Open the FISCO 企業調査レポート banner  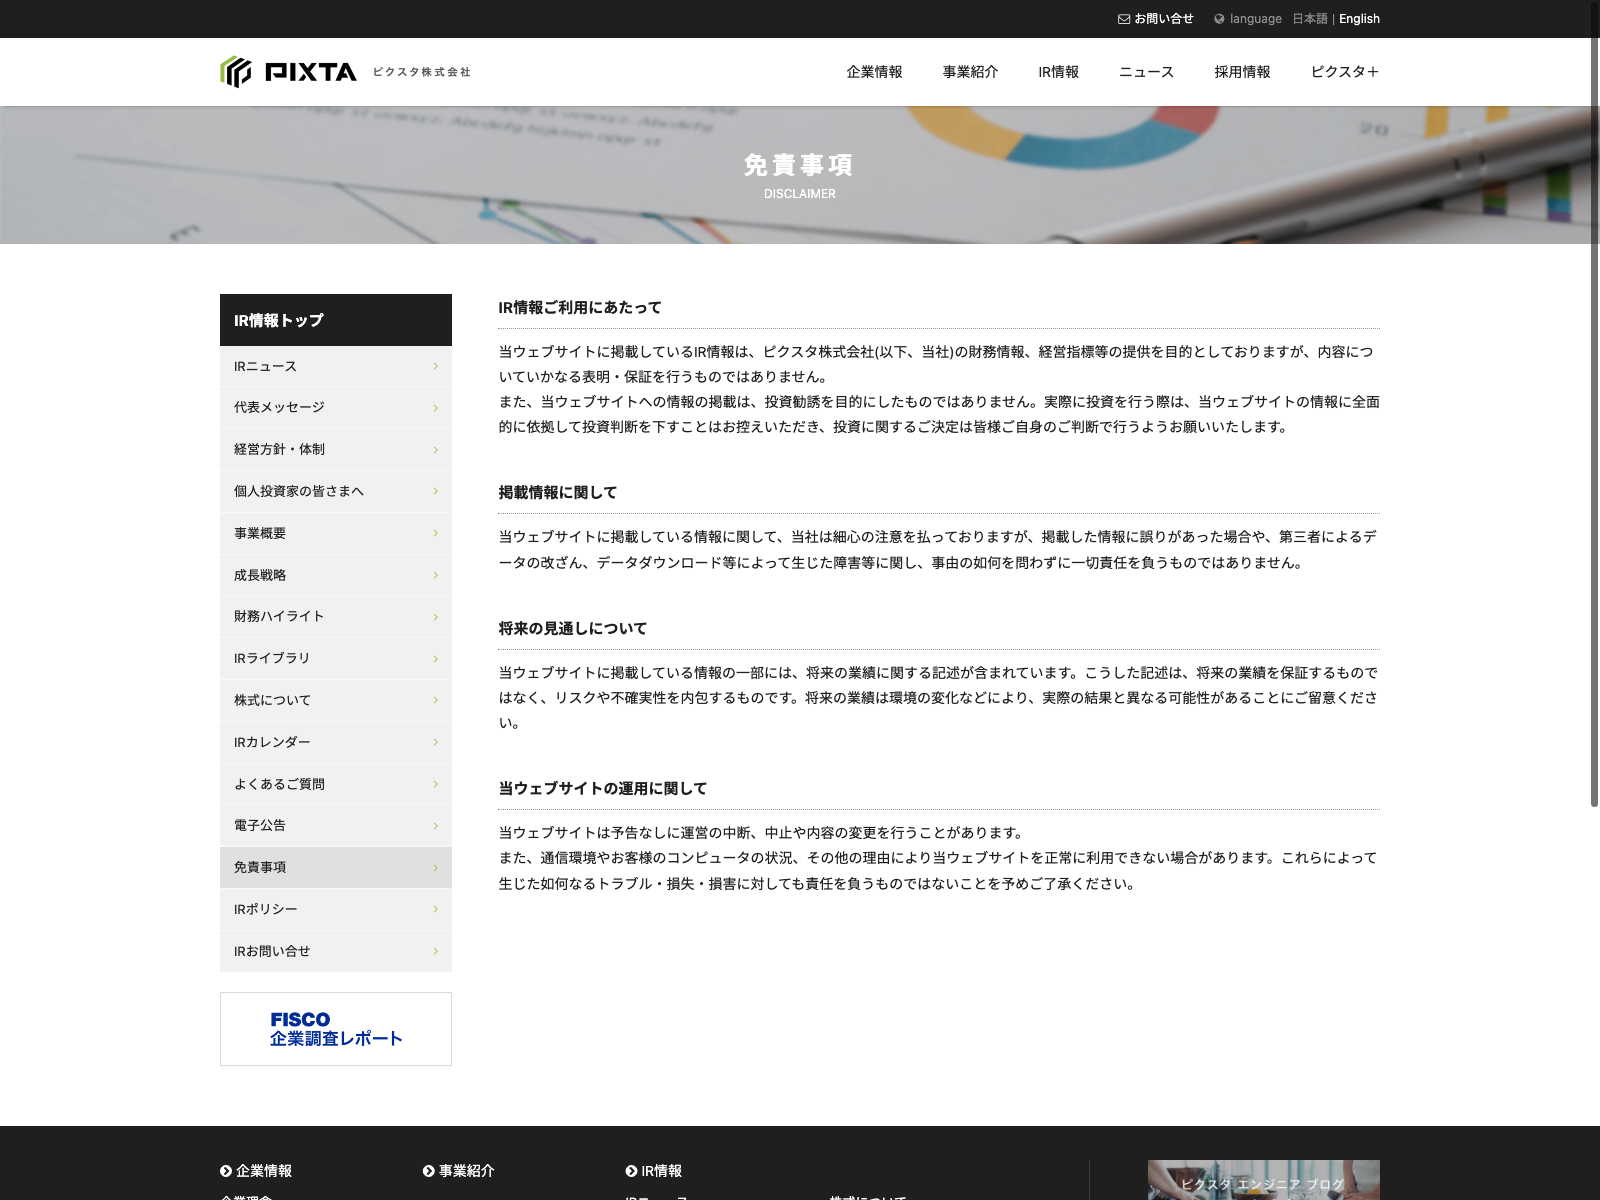pyautogui.click(x=336, y=1029)
